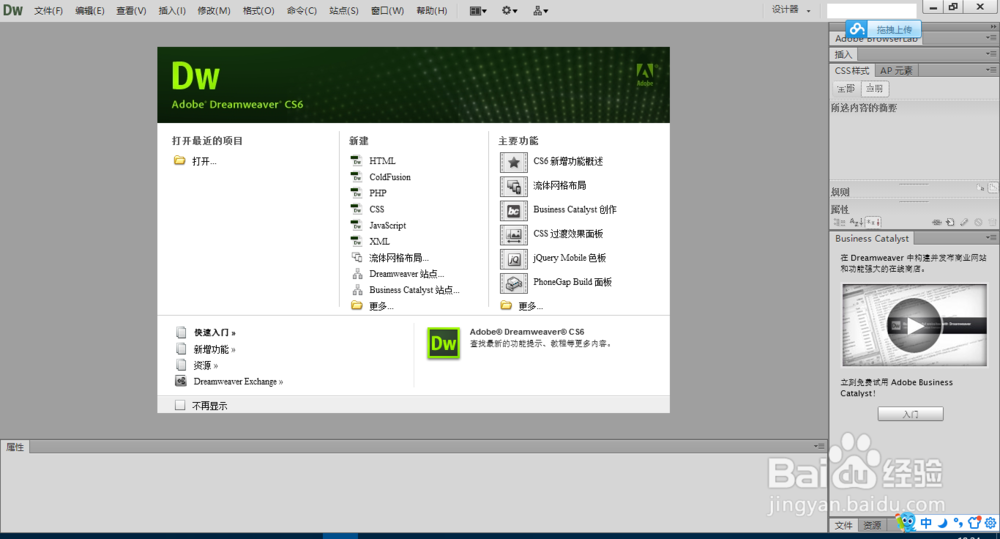Open the 文件(F) menu
Screen dimensions: 1000x539
pyautogui.click(x=48, y=11)
